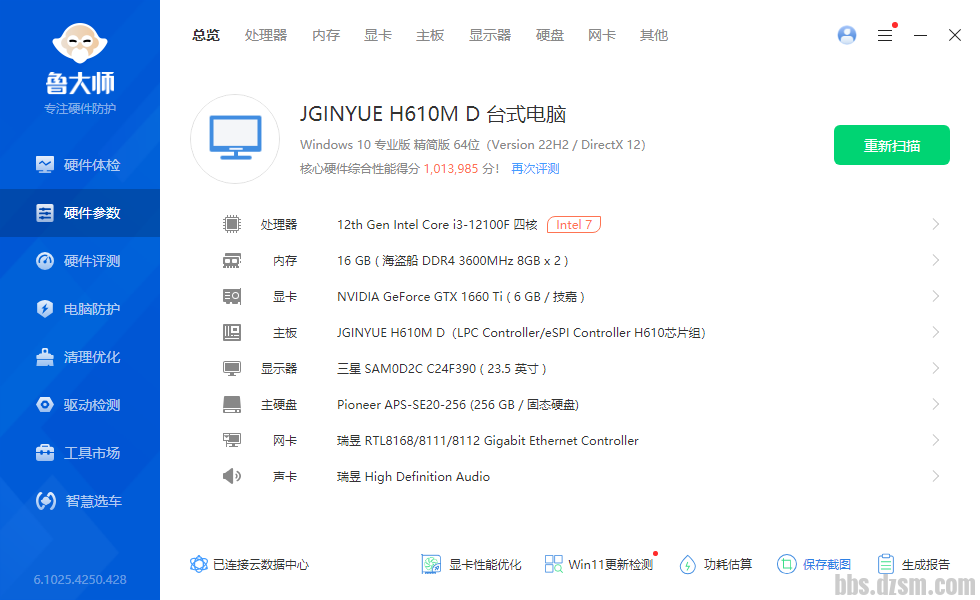Go to 清理优化 cleanup section
This screenshot has width=980, height=600.
coord(80,357)
